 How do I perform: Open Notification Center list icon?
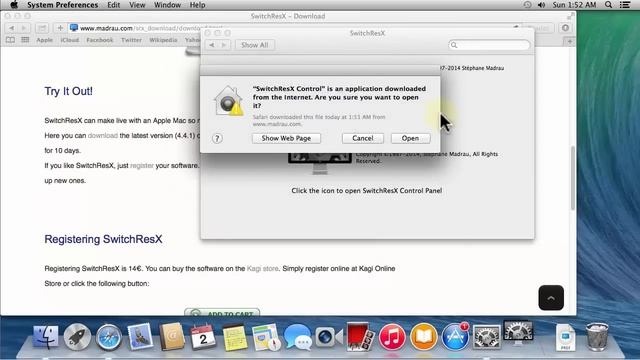(624, 5)
